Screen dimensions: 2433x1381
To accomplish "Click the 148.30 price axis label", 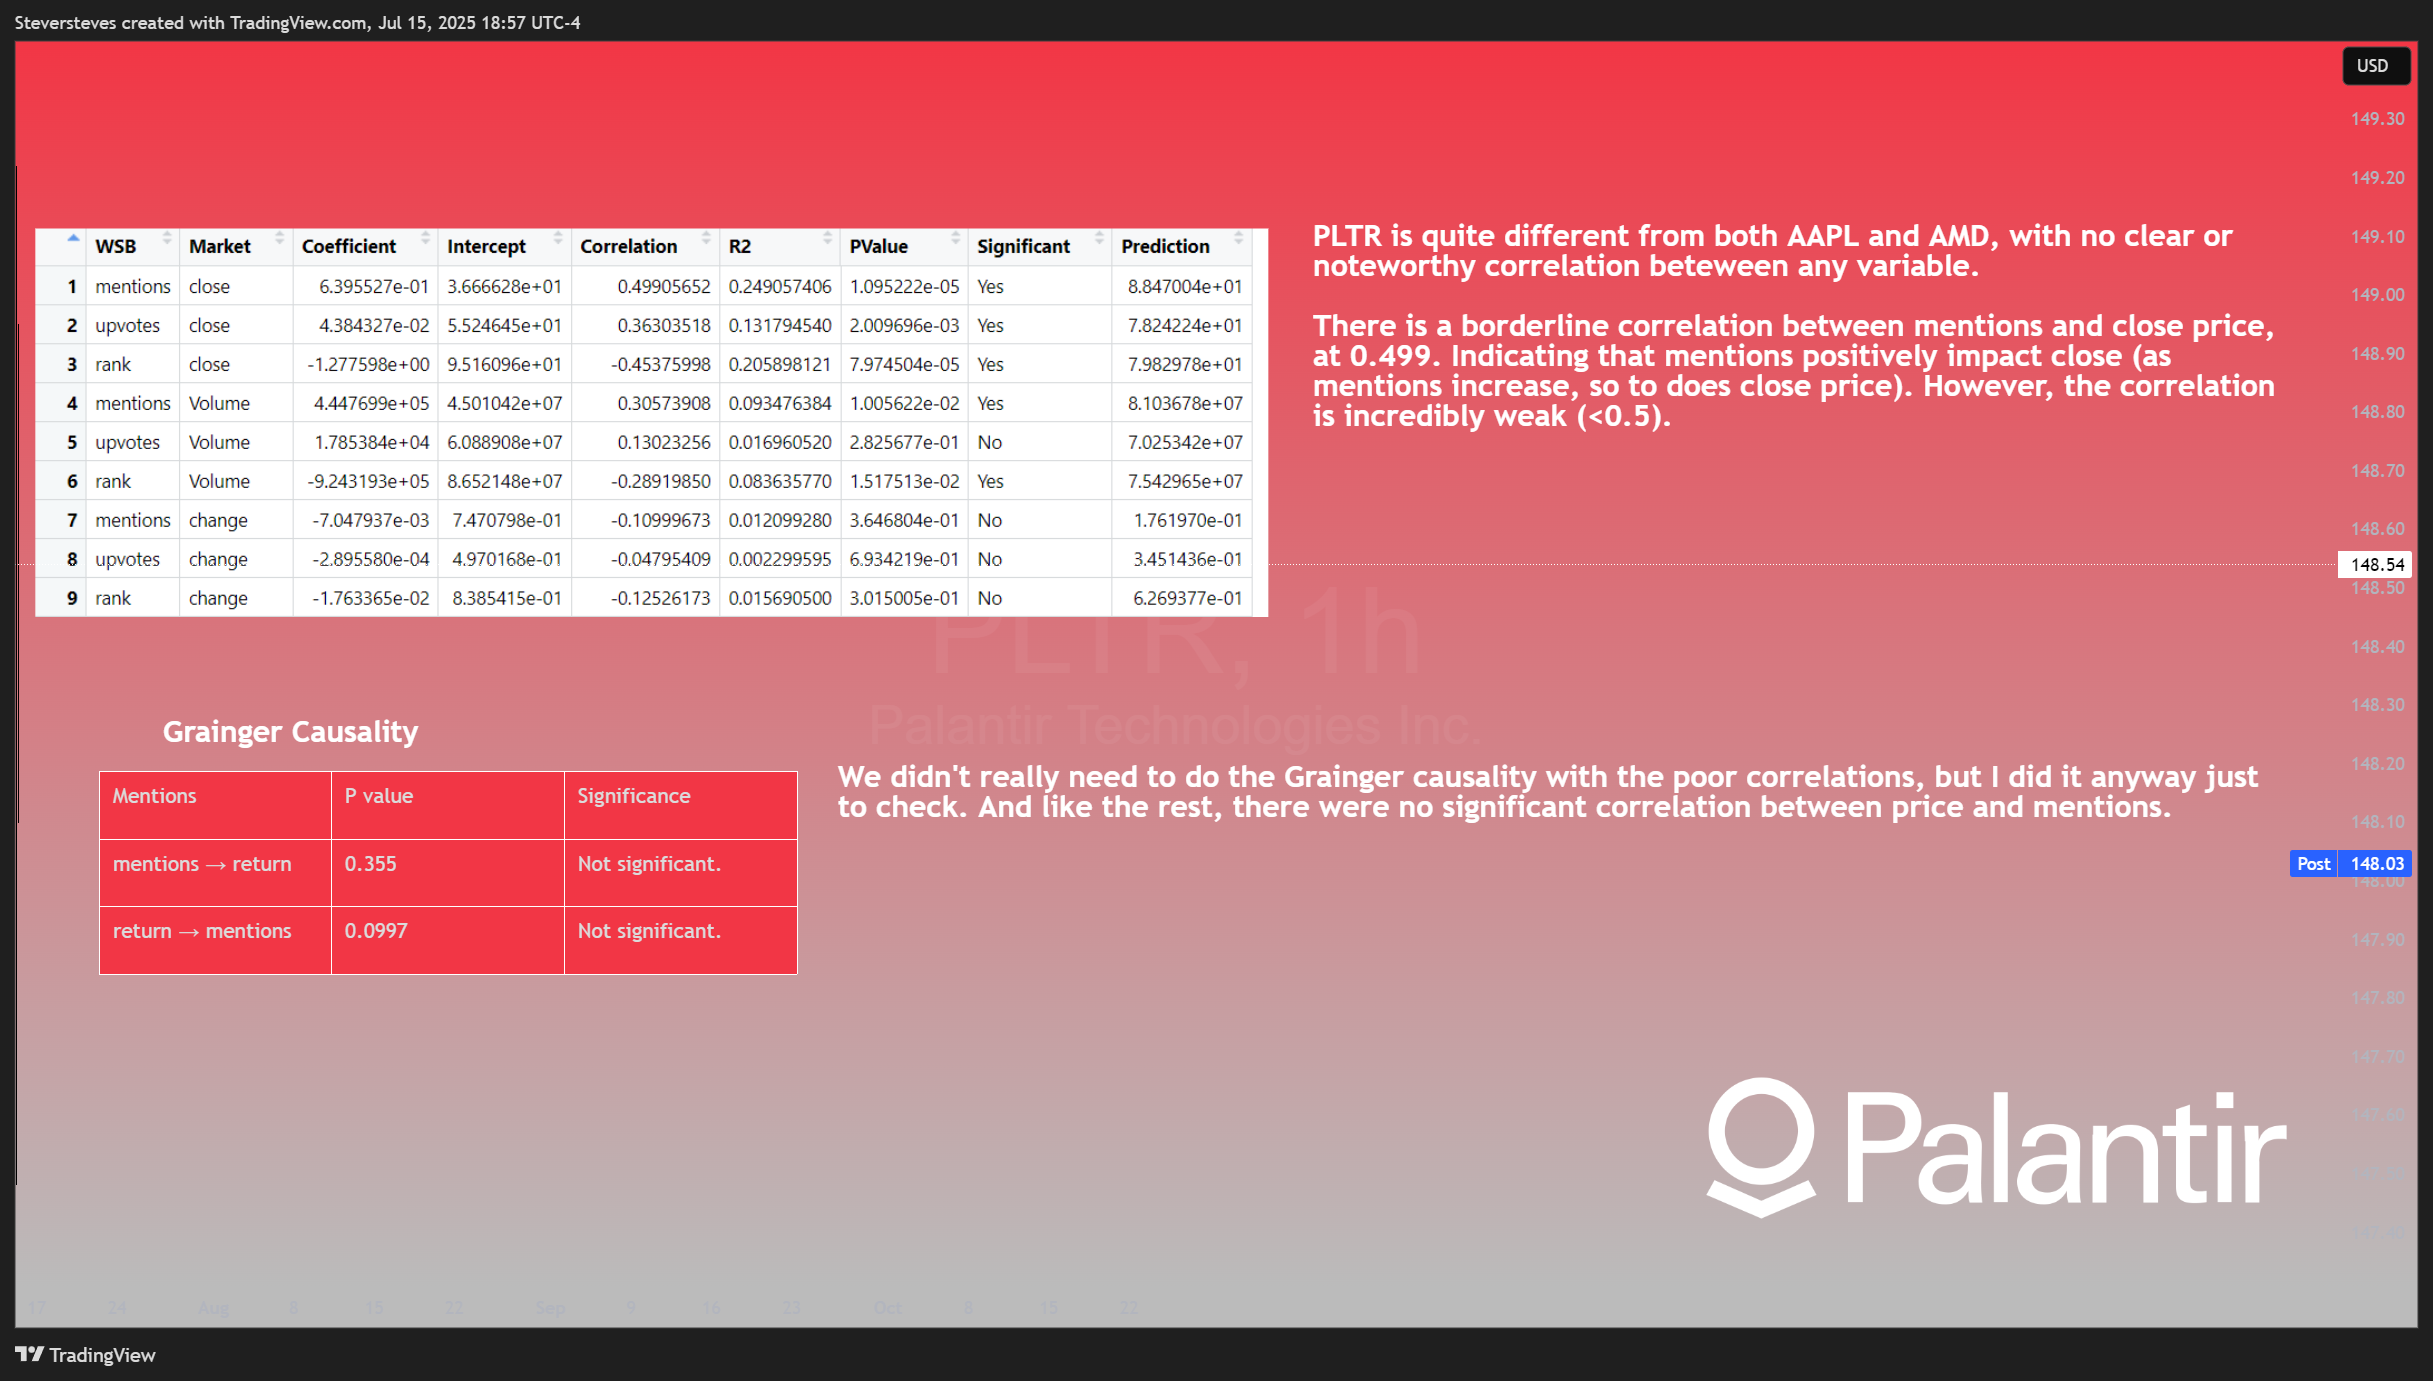I will tap(2378, 705).
